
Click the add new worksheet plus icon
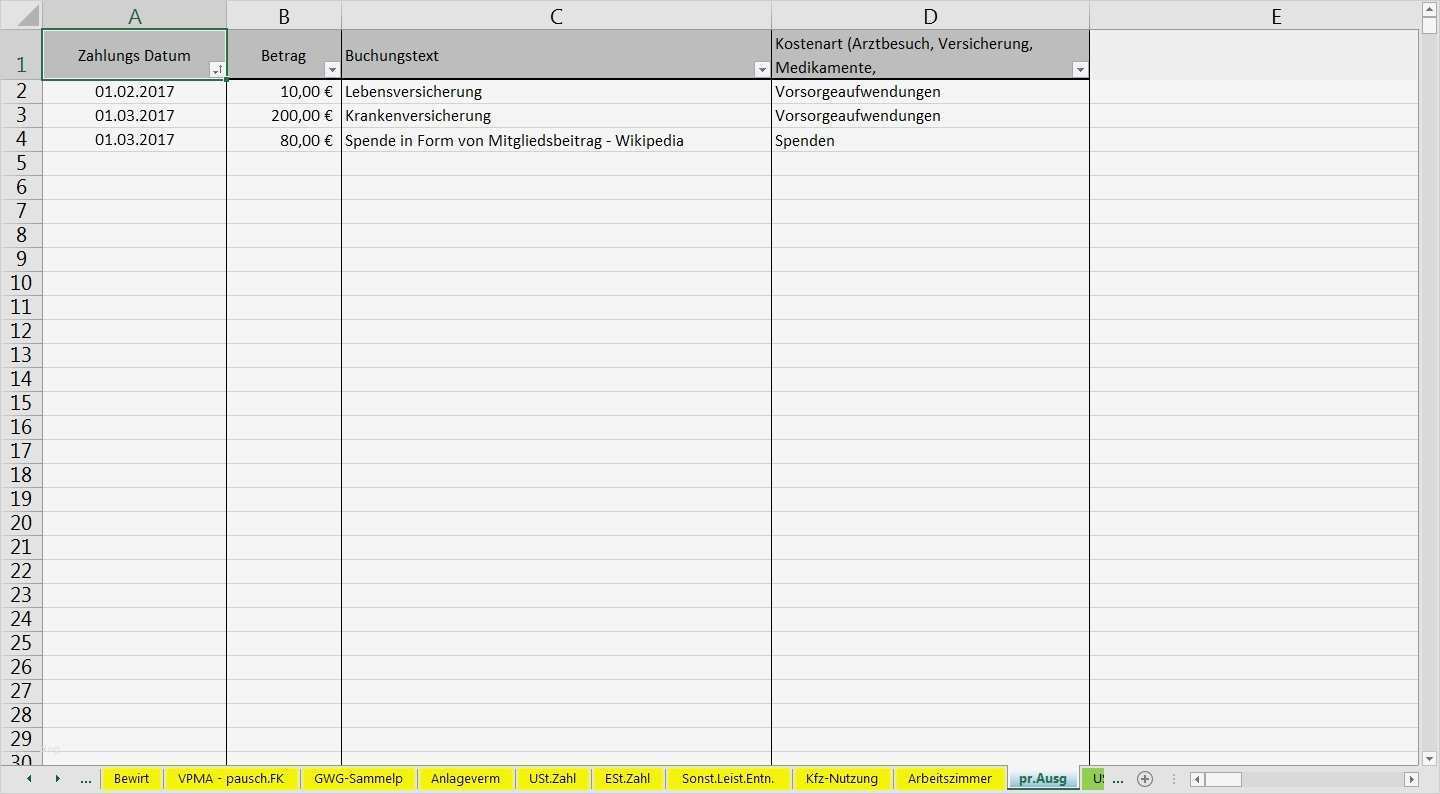click(1145, 779)
